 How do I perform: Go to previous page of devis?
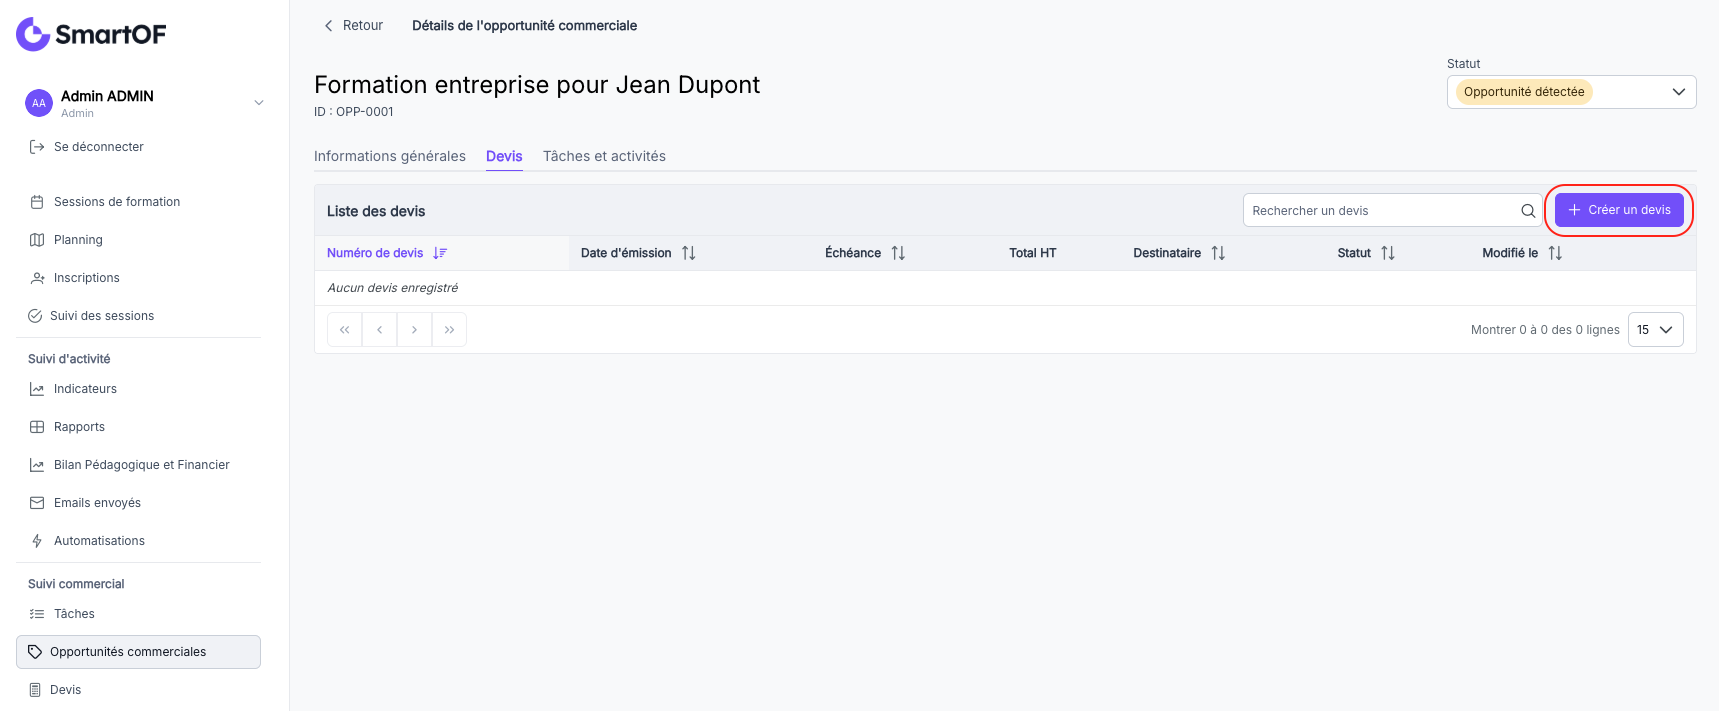(x=379, y=330)
